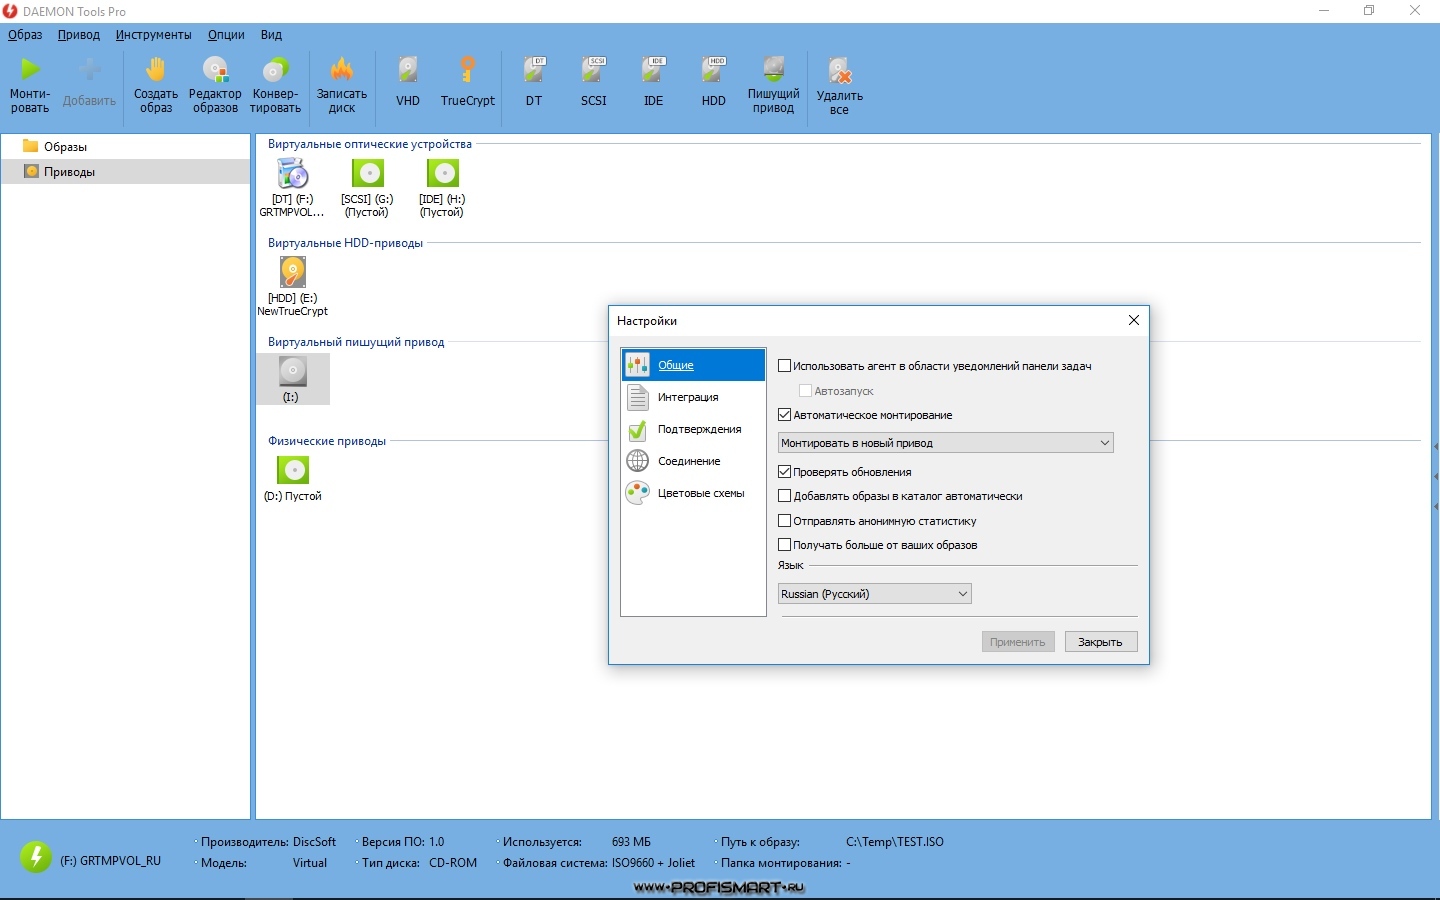Click image path C:\Temp\TEST.ISO
Screen dimensions: 1440x900
(x=895, y=842)
